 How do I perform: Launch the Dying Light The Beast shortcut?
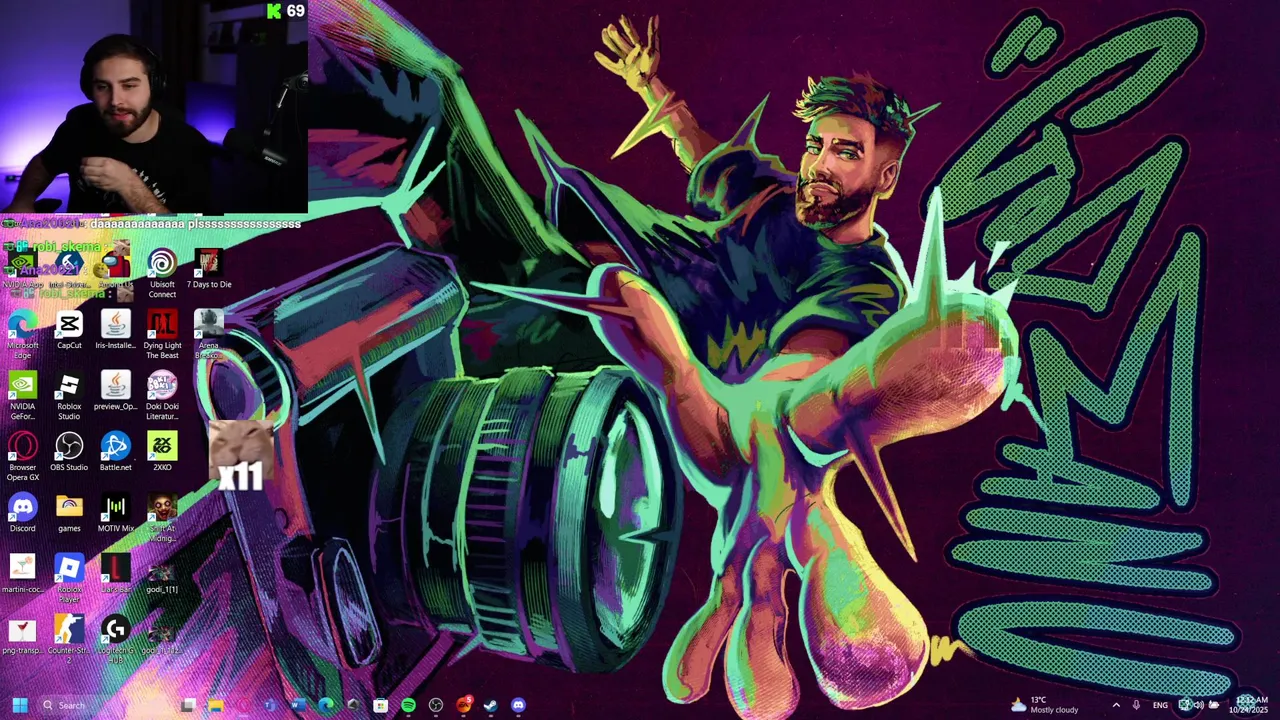[162, 335]
